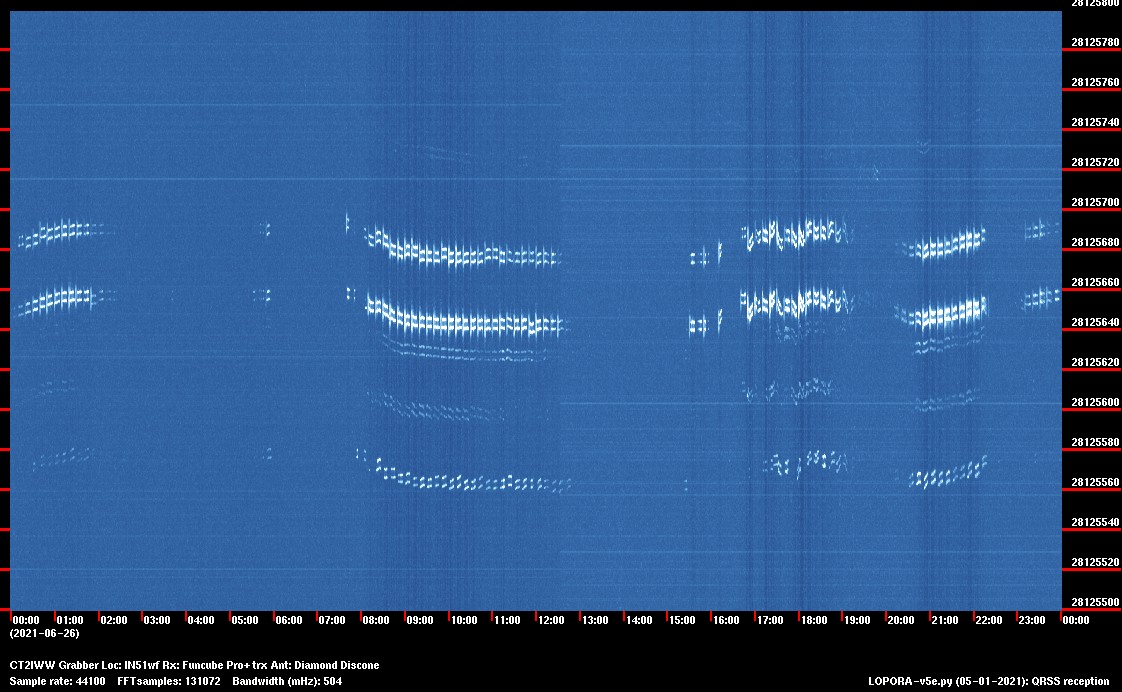The image size is (1122, 692).
Task: Select the 28125520 frequency label
Action: (x=1095, y=563)
